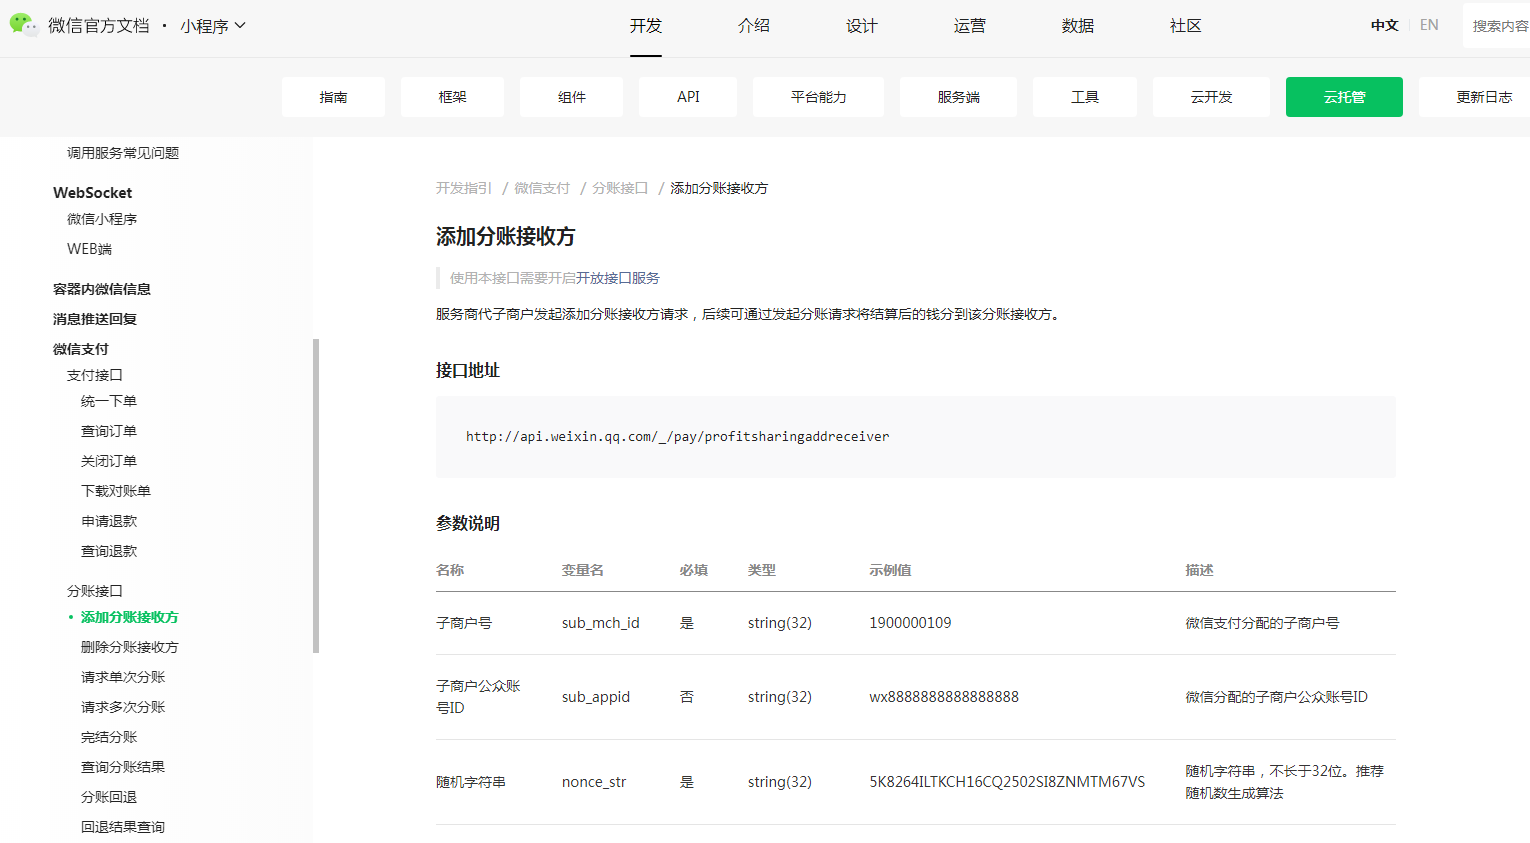
Task: Click the example value 1900000109
Action: coord(910,623)
